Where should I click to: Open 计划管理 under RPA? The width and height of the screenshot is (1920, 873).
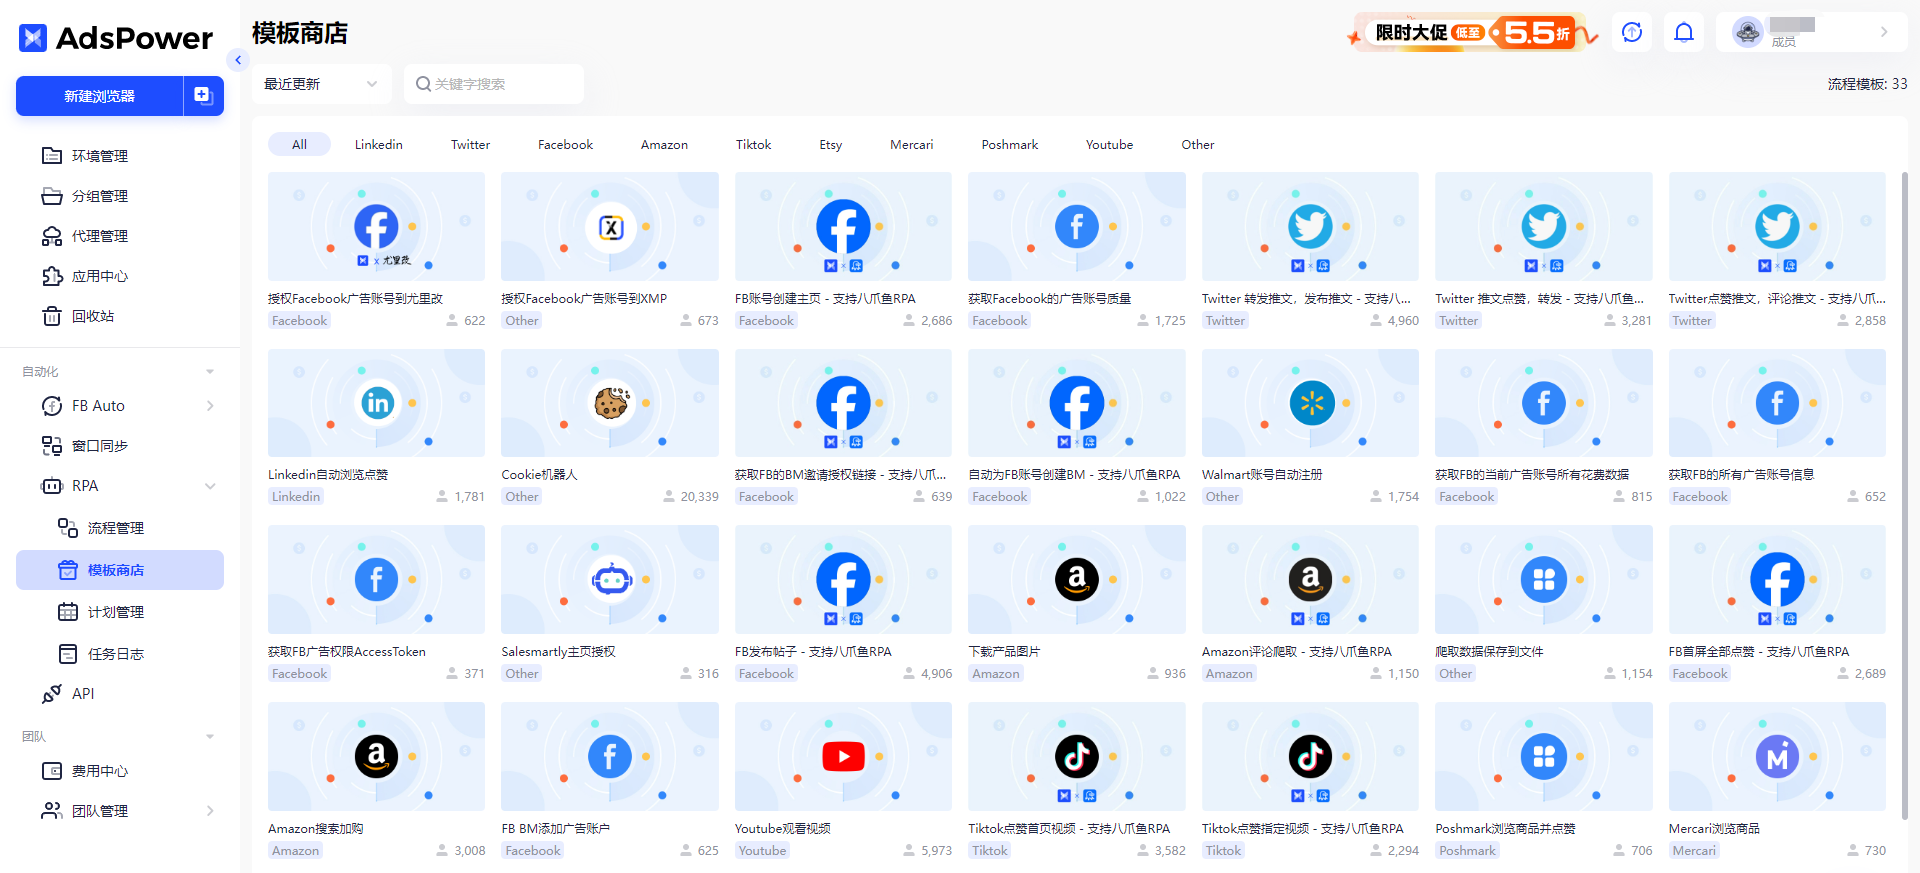116,612
